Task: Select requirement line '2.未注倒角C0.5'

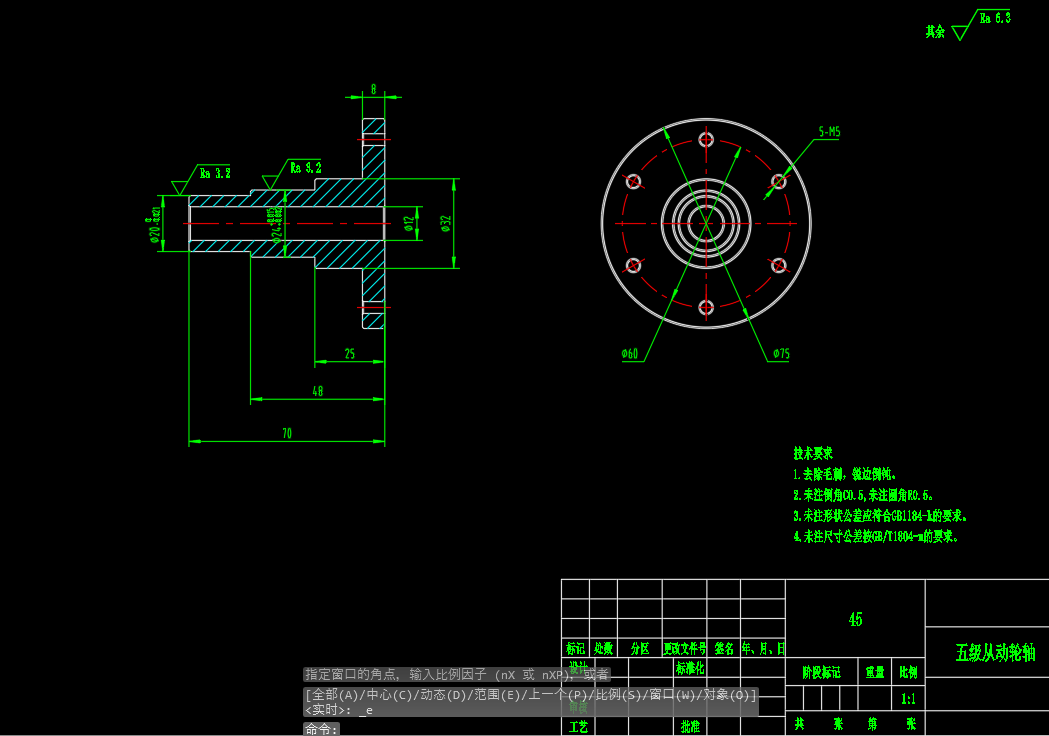Action: point(863,495)
